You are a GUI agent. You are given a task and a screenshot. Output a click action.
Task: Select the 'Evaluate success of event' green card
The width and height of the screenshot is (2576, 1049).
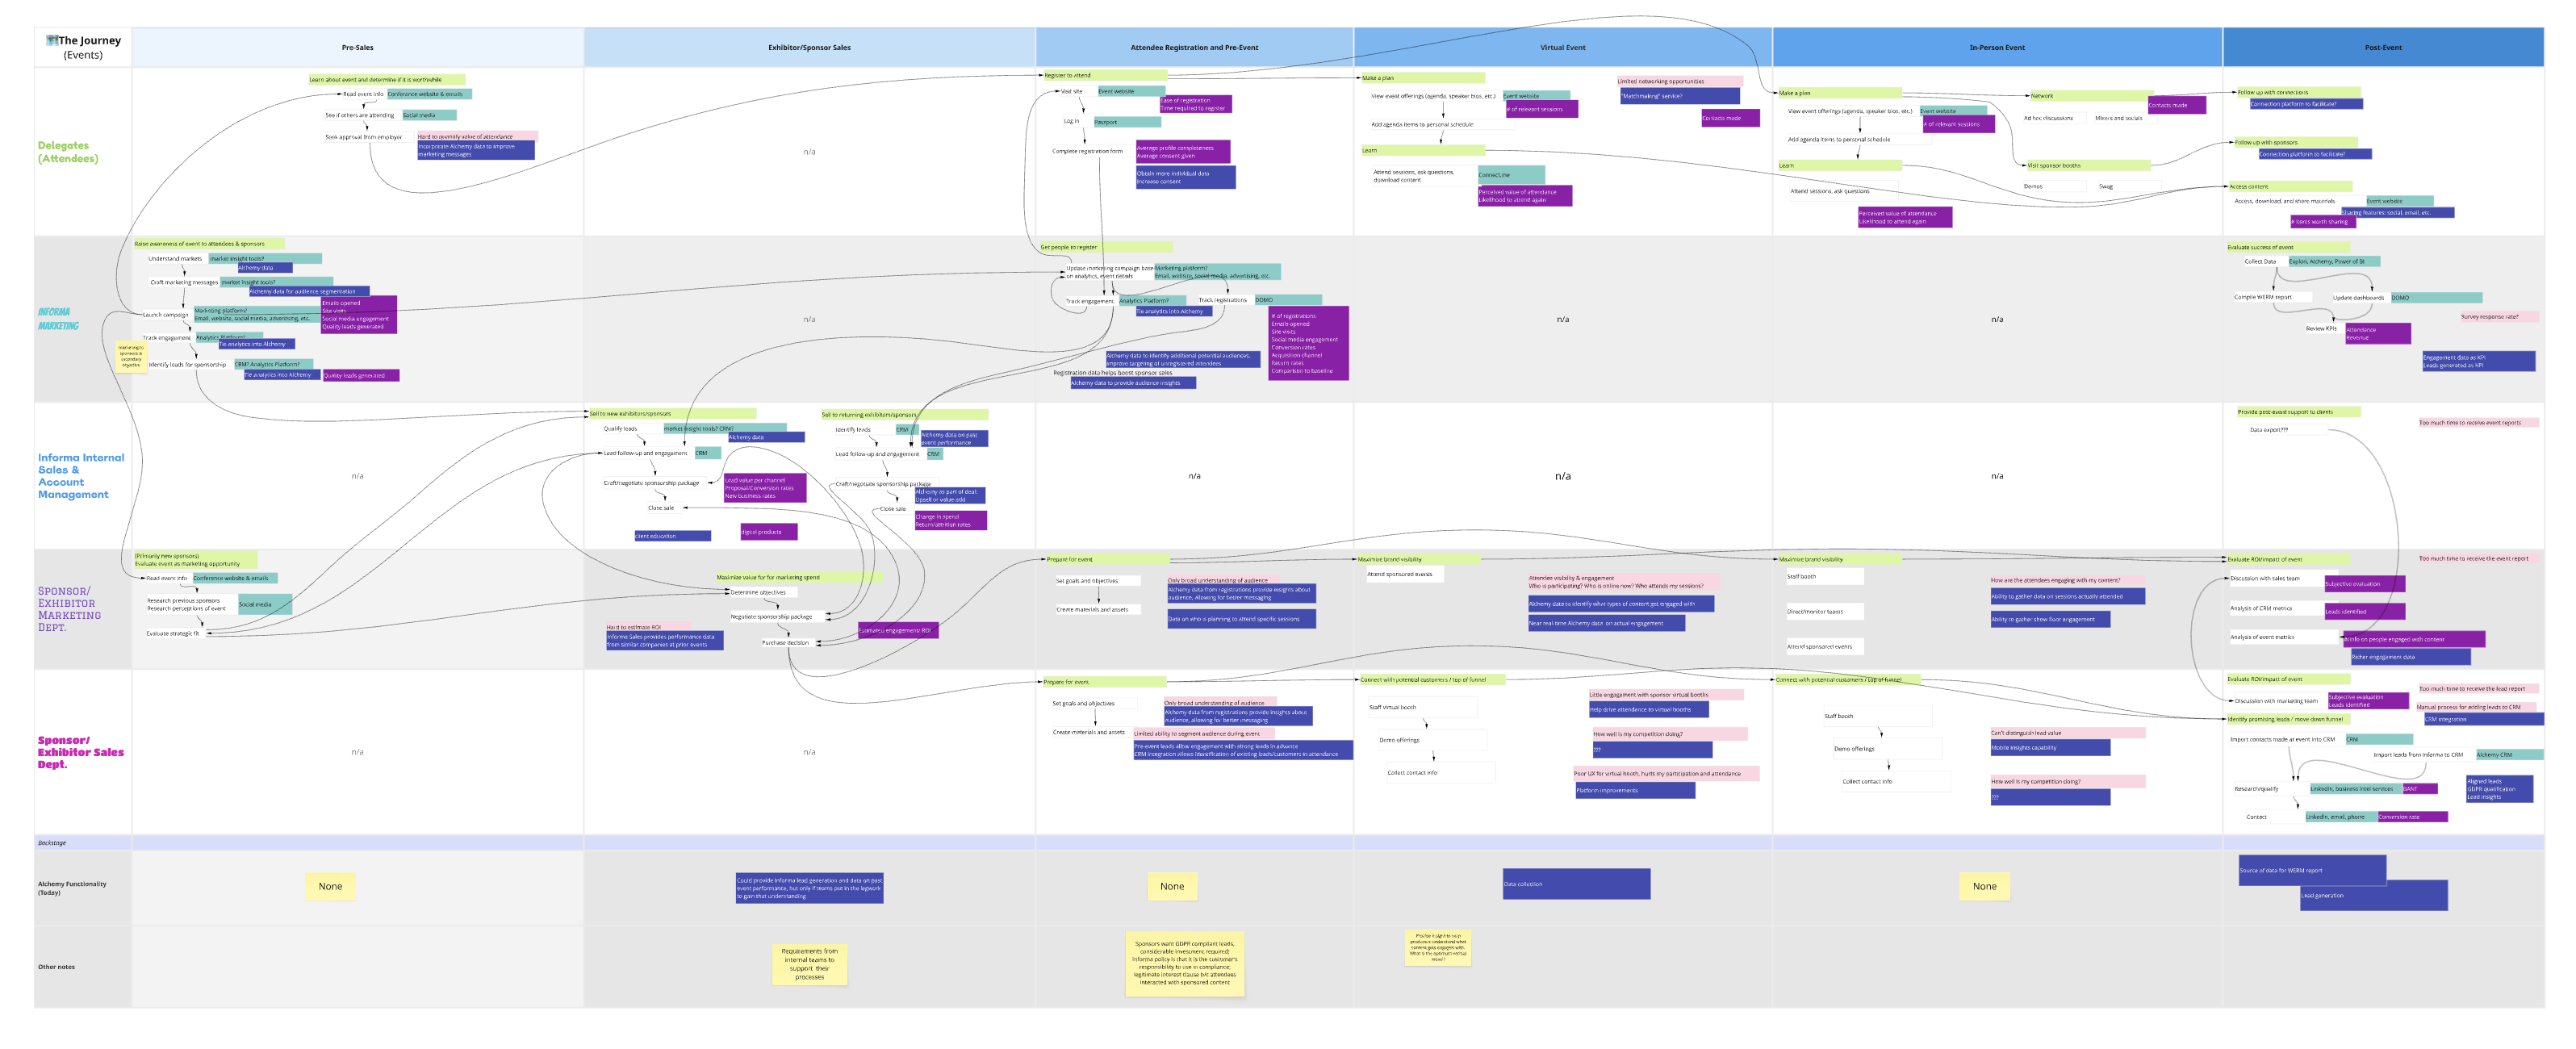click(x=2288, y=247)
